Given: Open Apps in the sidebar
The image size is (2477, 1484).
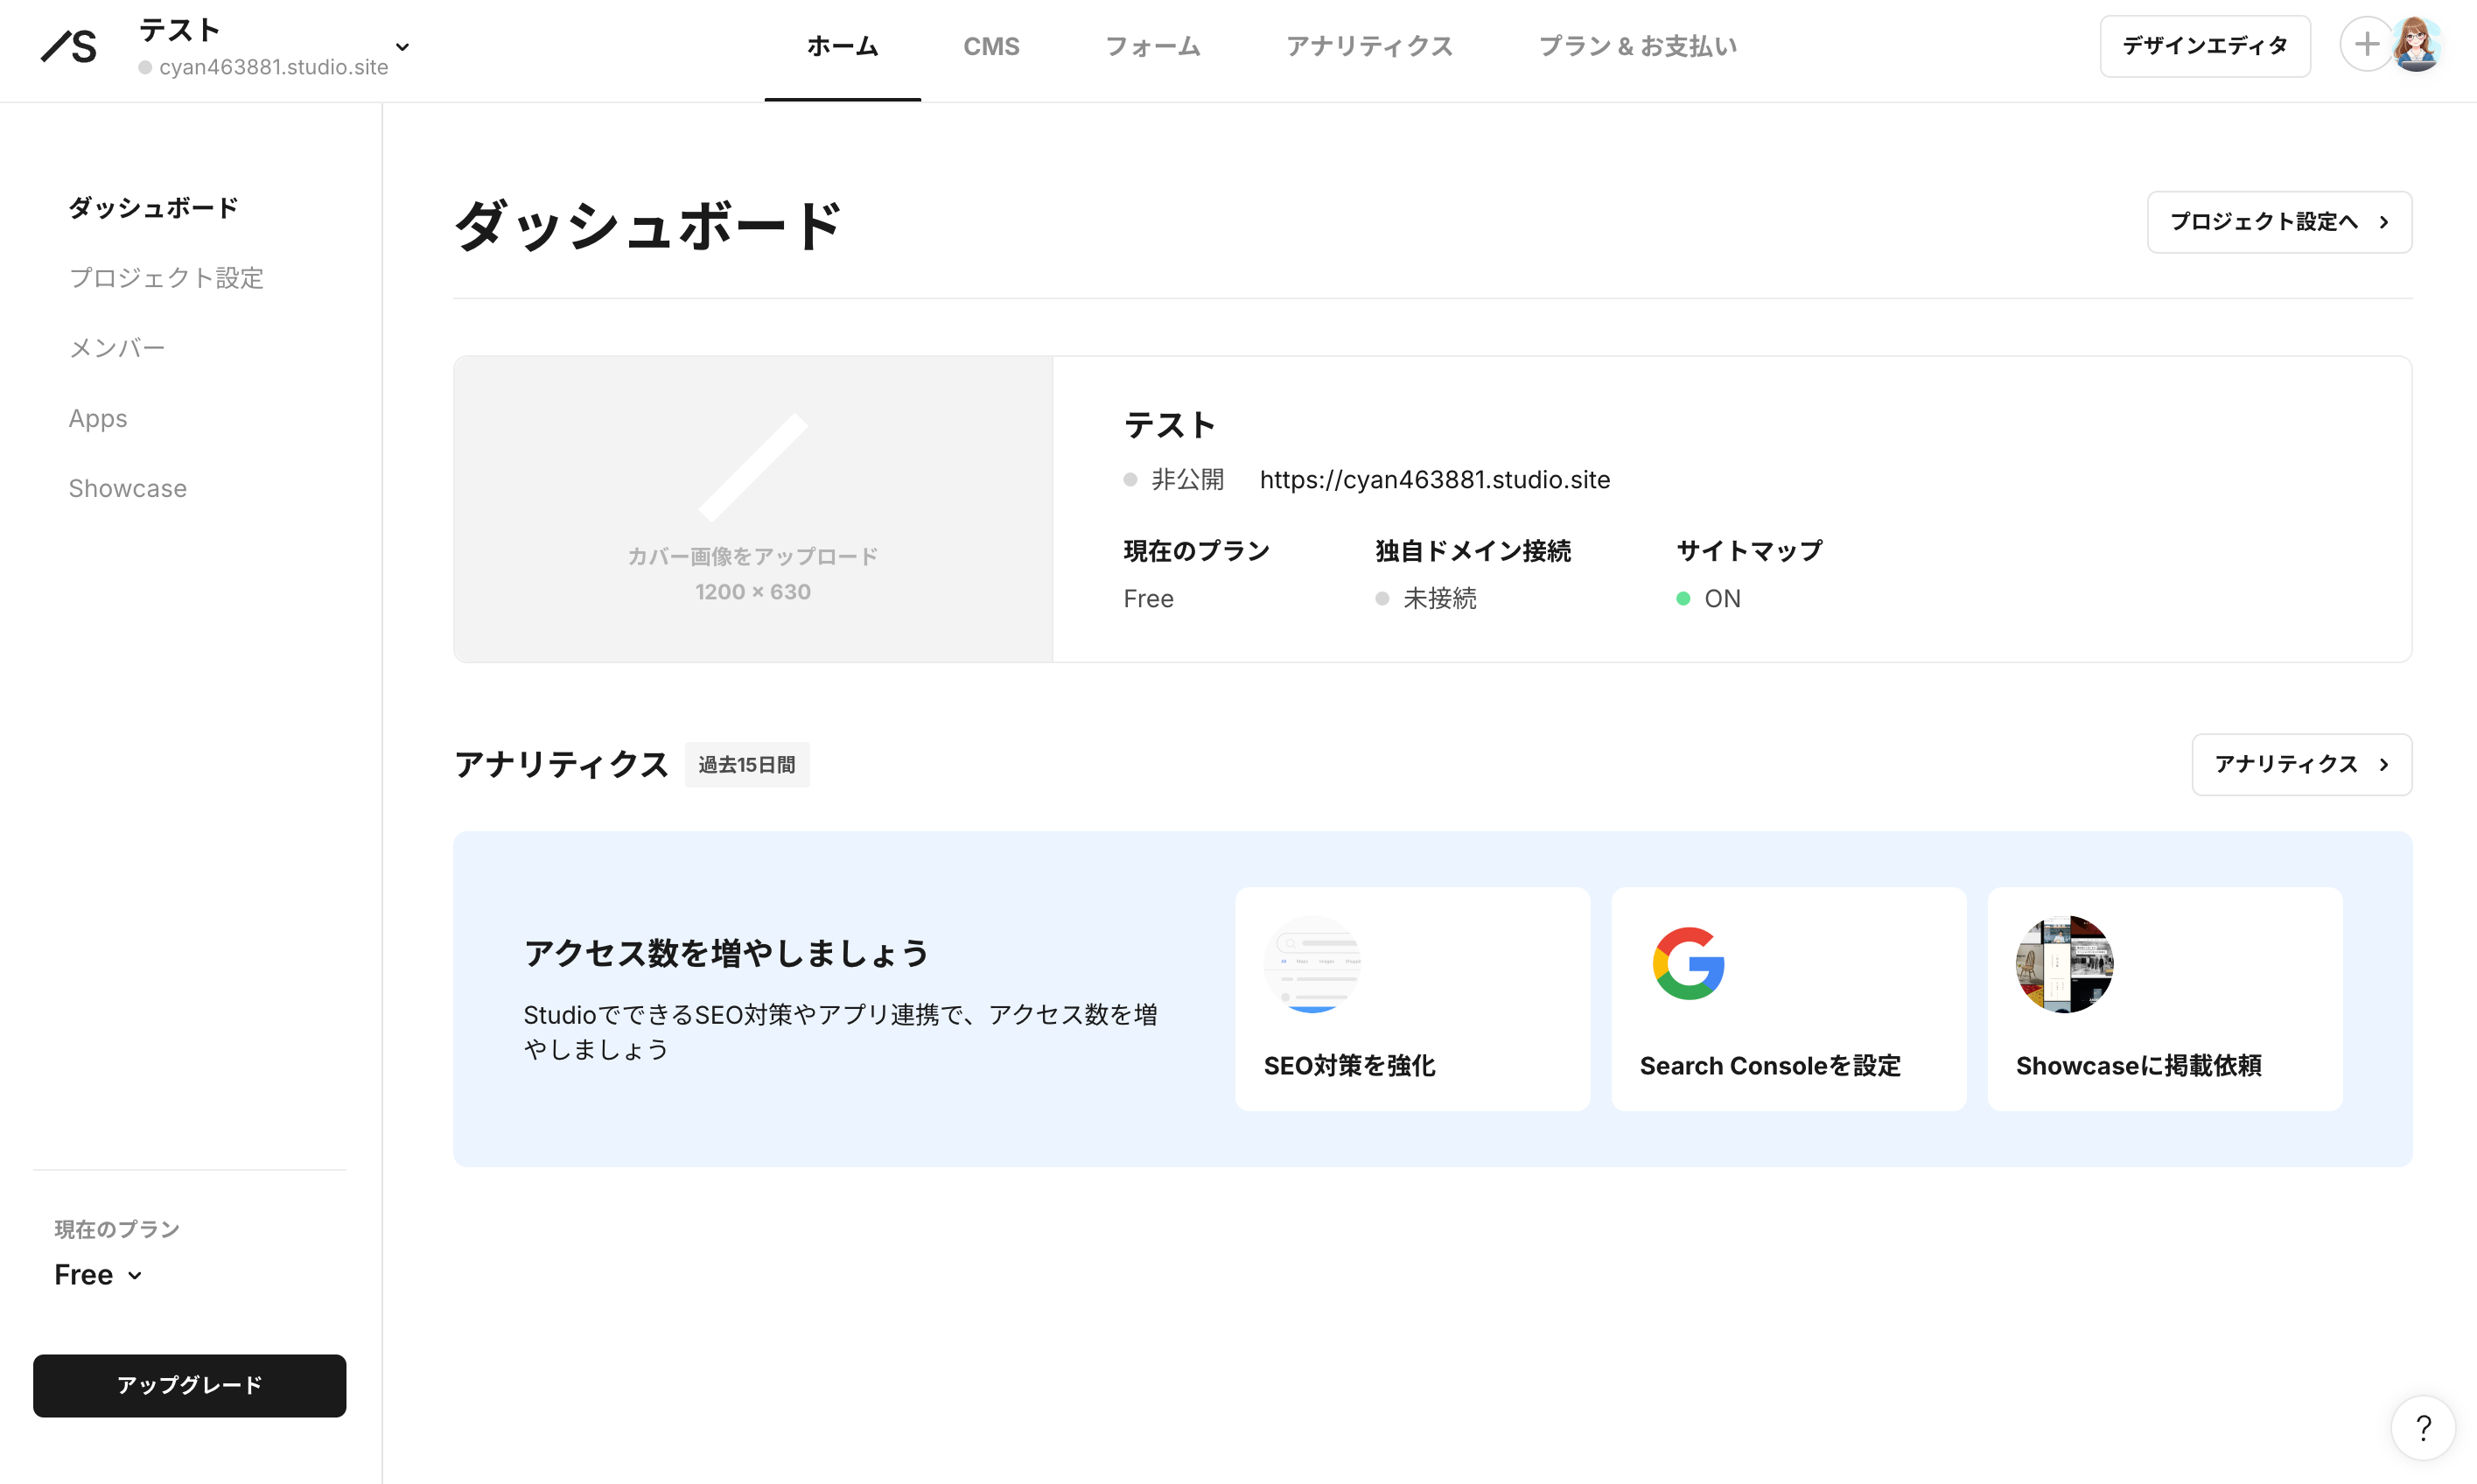Looking at the screenshot, I should click(x=98, y=418).
